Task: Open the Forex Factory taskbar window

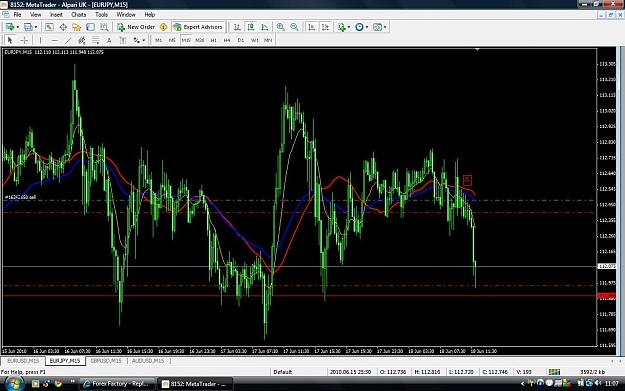Action: click(x=116, y=384)
